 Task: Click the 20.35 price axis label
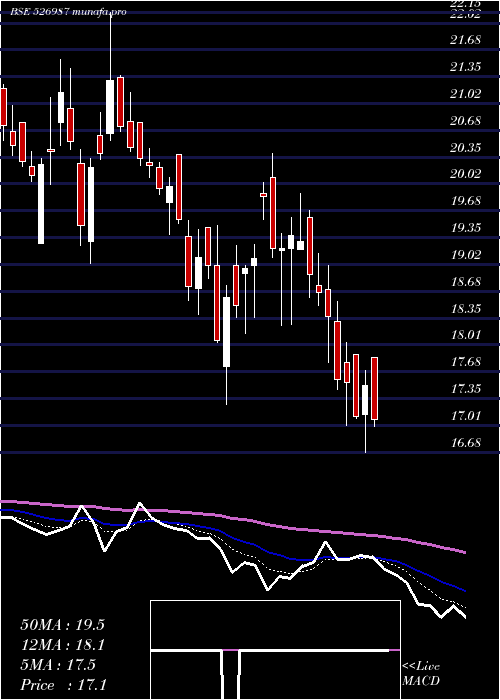click(466, 148)
